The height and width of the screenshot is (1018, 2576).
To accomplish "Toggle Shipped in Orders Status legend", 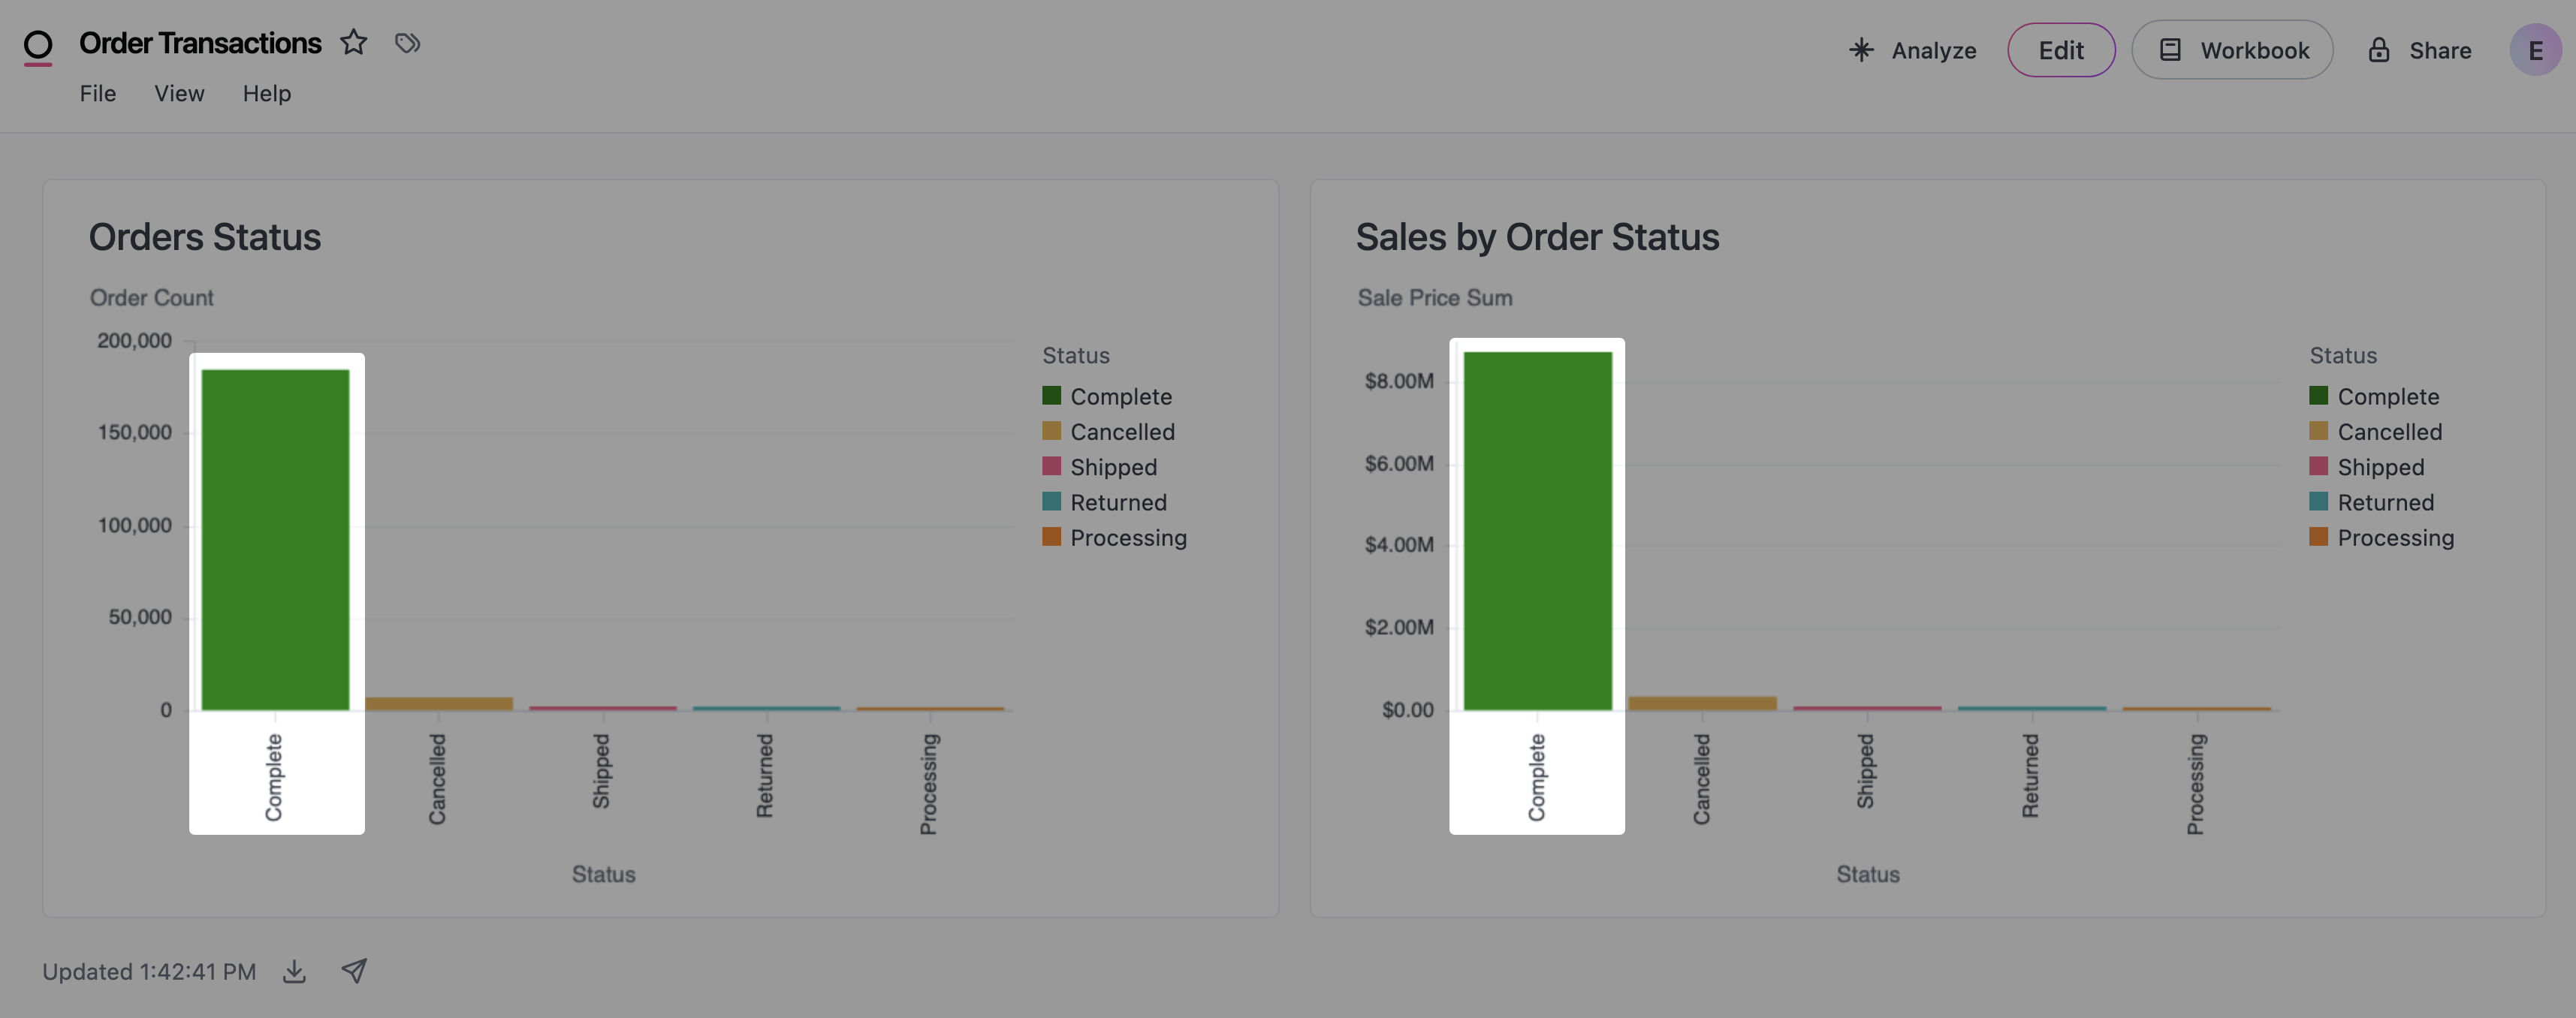I will click(x=1113, y=467).
